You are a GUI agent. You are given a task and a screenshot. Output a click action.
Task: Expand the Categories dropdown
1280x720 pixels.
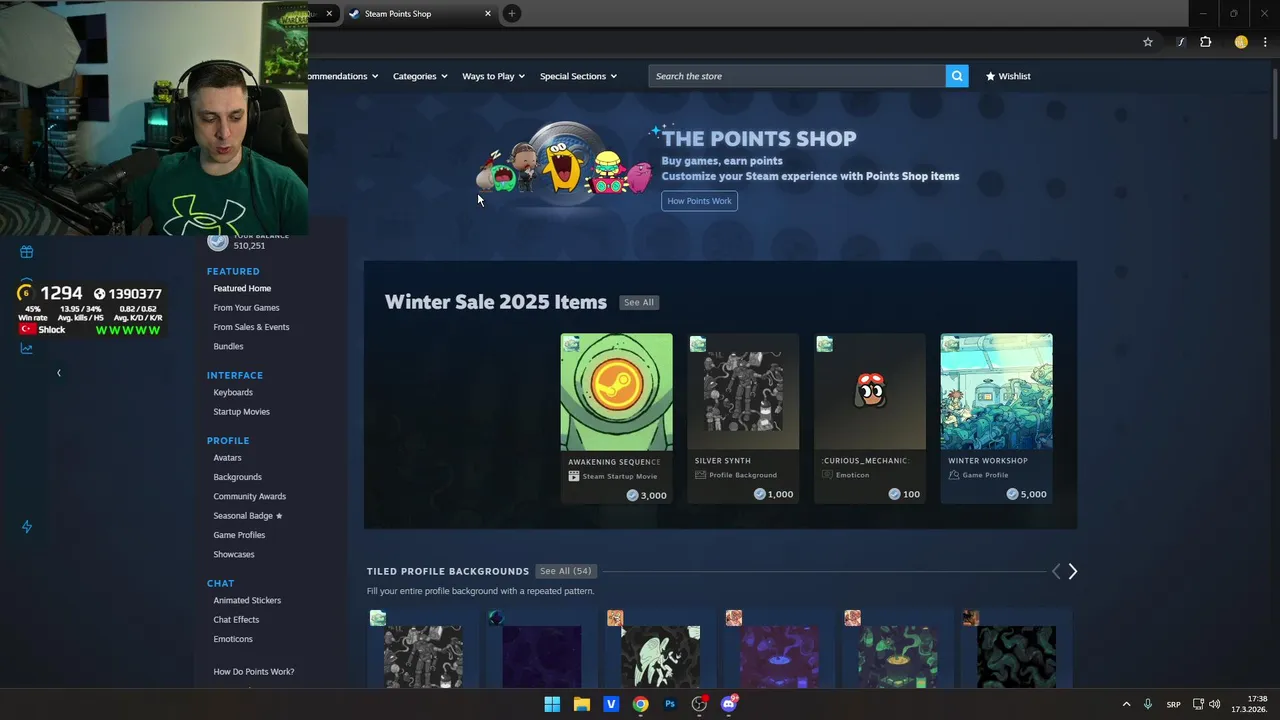pos(420,76)
